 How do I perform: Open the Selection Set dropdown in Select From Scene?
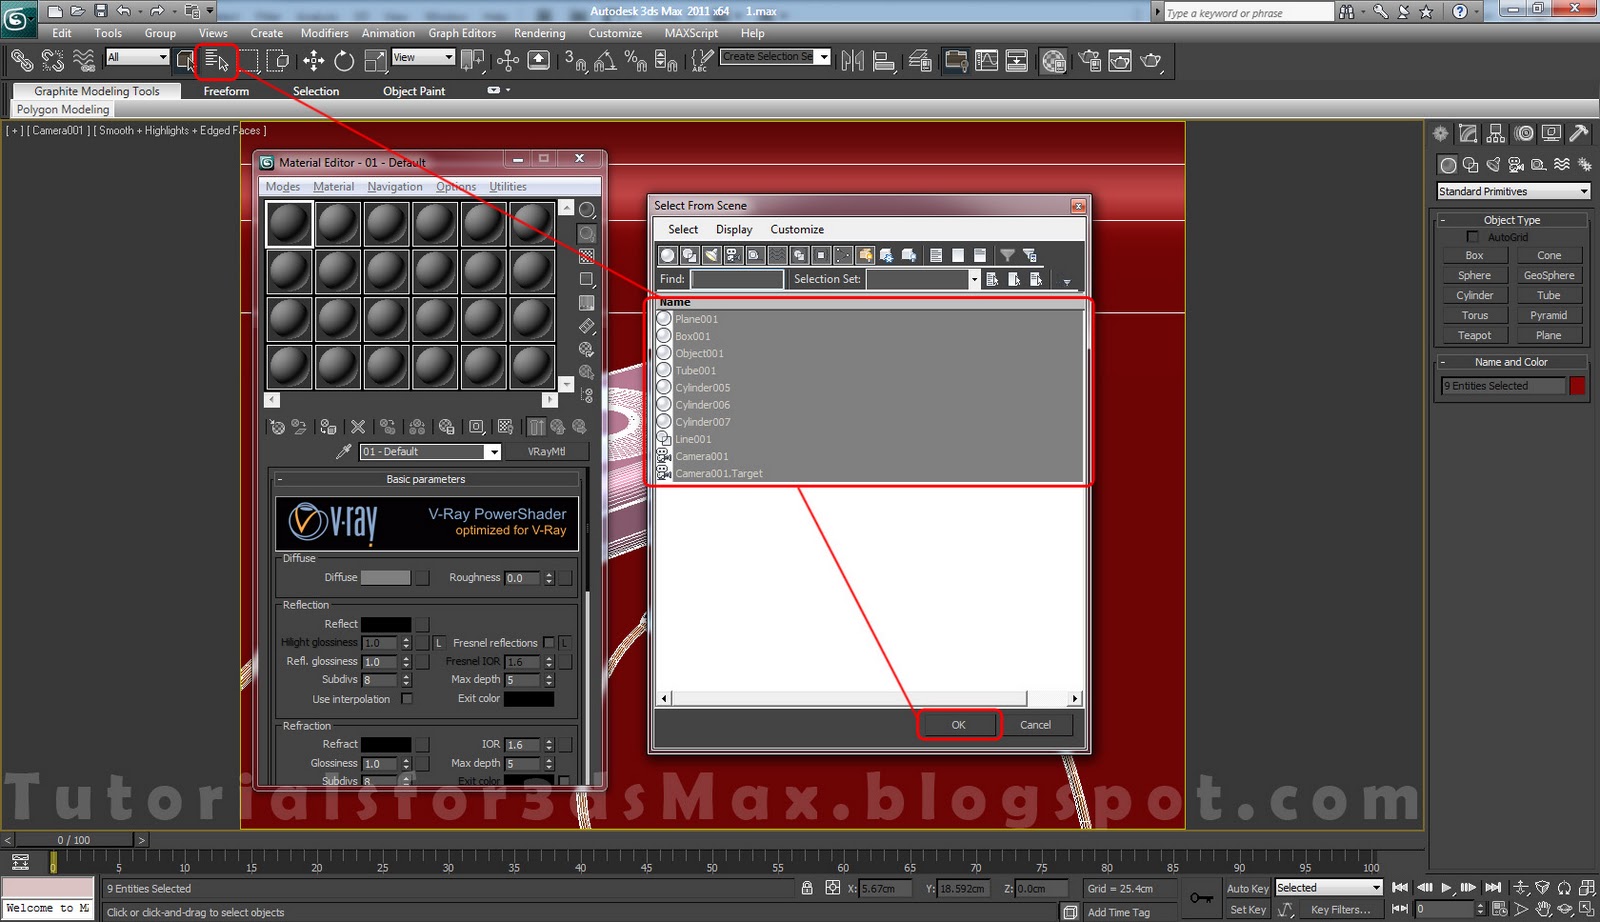[923, 279]
